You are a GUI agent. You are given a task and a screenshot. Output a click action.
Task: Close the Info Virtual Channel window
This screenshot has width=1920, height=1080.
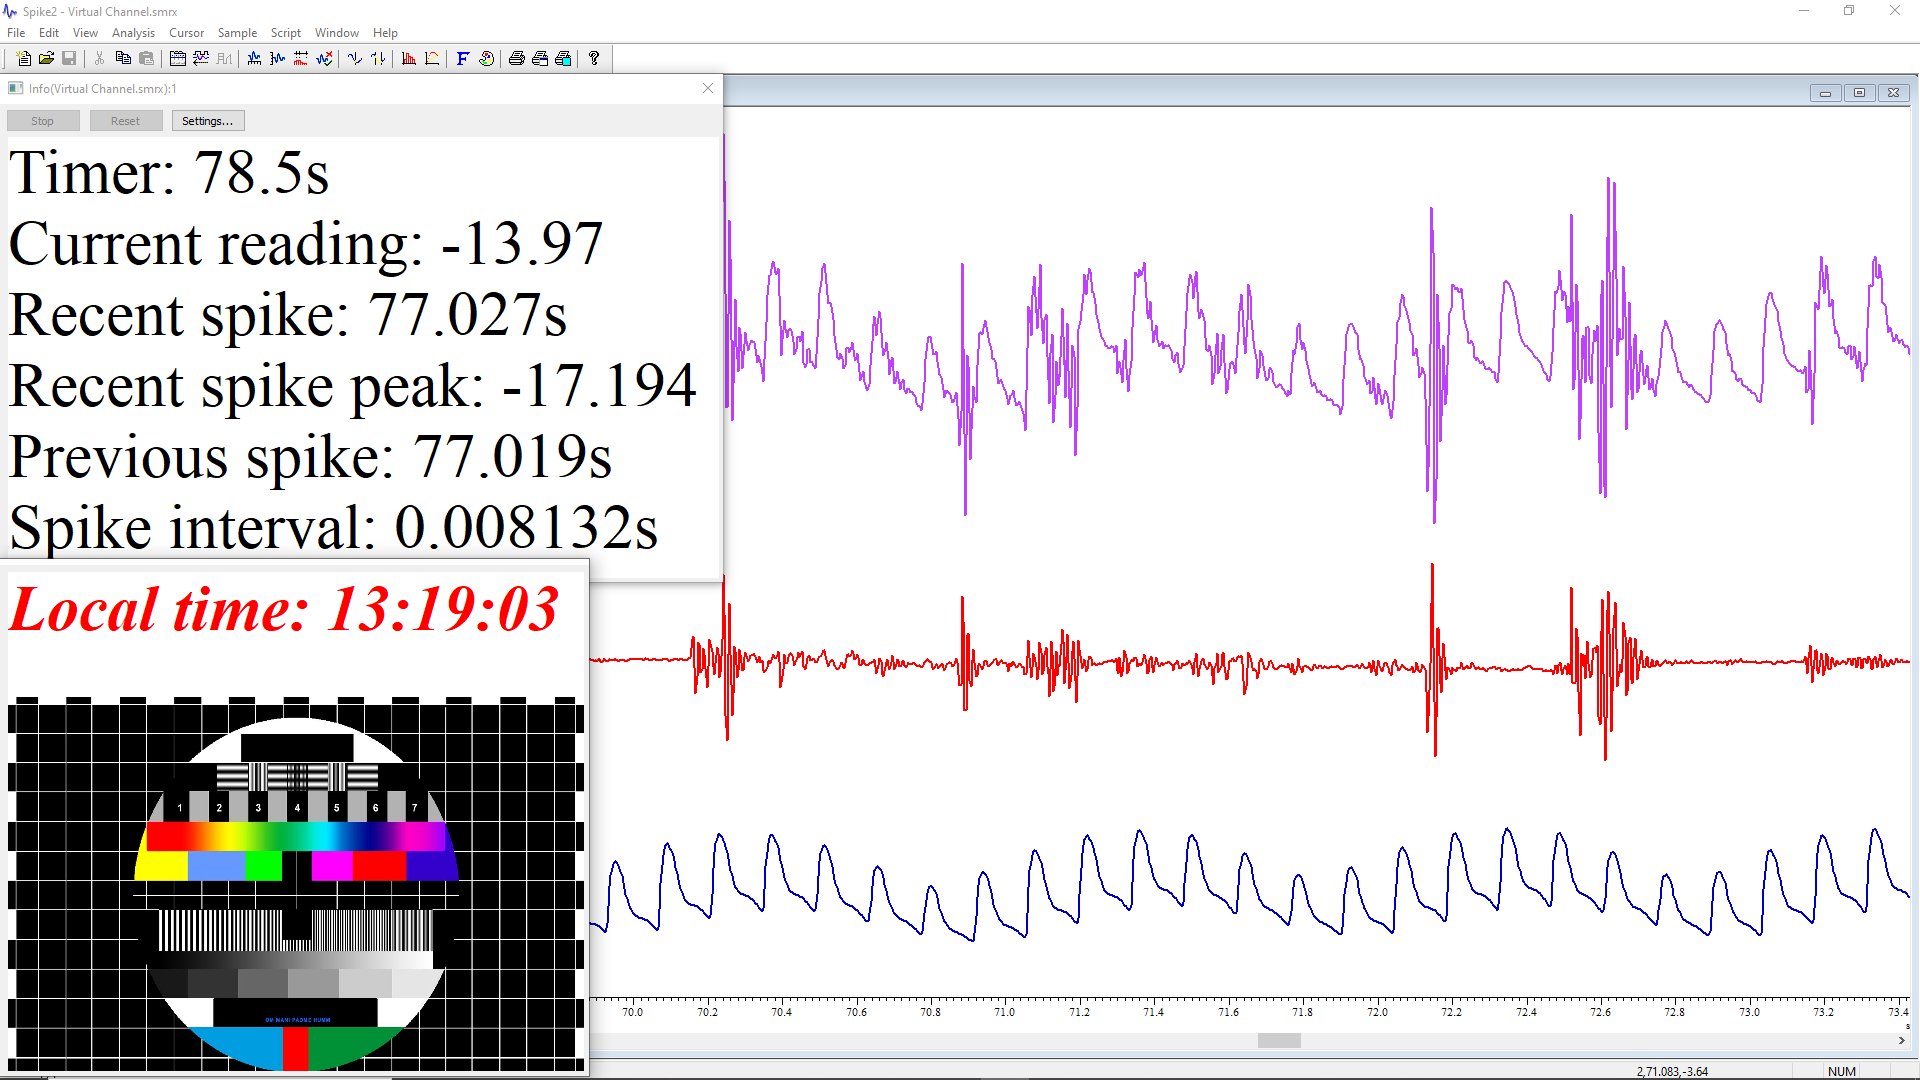(708, 88)
